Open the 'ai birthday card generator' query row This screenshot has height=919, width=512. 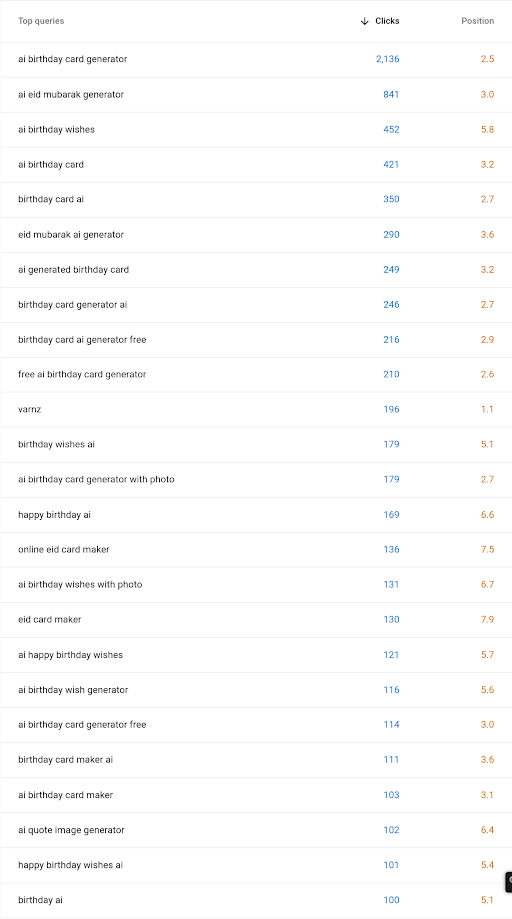pos(256,59)
